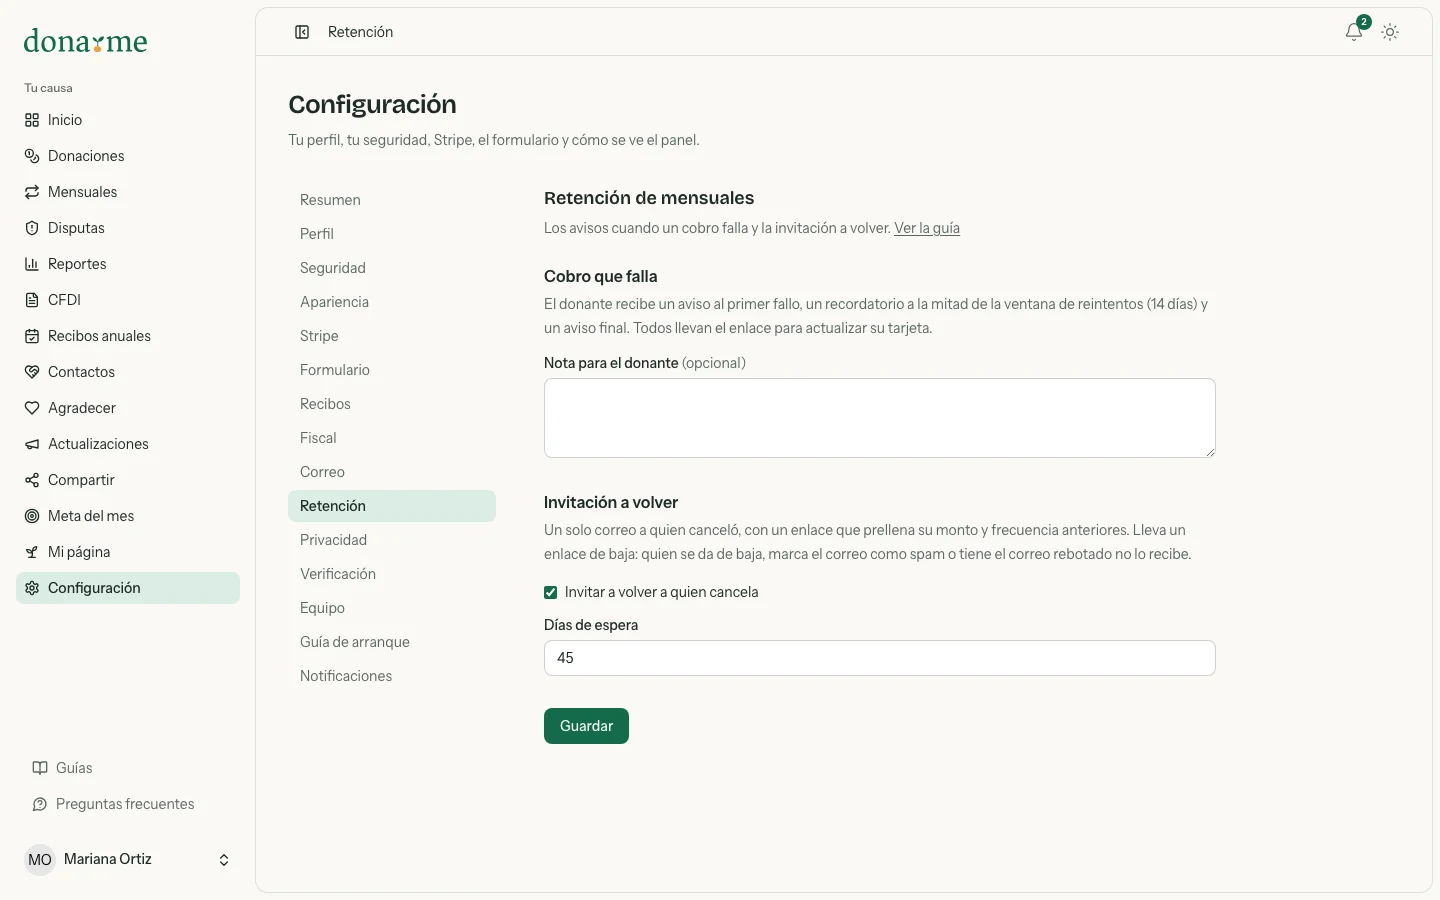Open the Disputas shield icon
Screen dimensions: 1440x900
(32, 228)
